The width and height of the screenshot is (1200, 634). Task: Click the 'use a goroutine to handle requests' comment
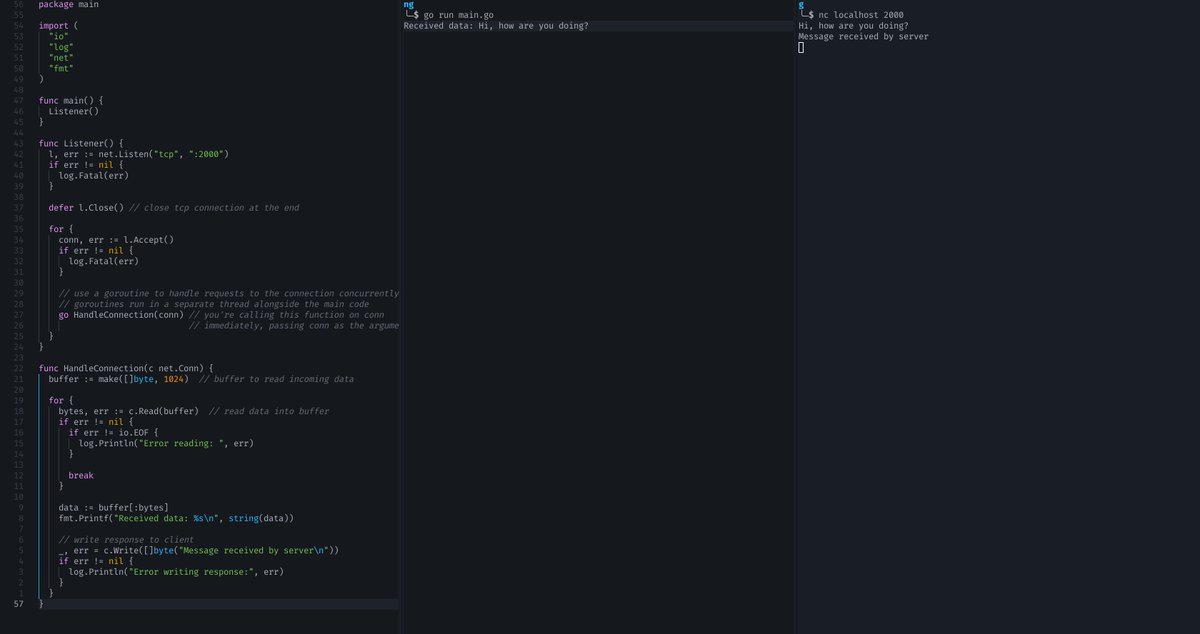(229, 293)
